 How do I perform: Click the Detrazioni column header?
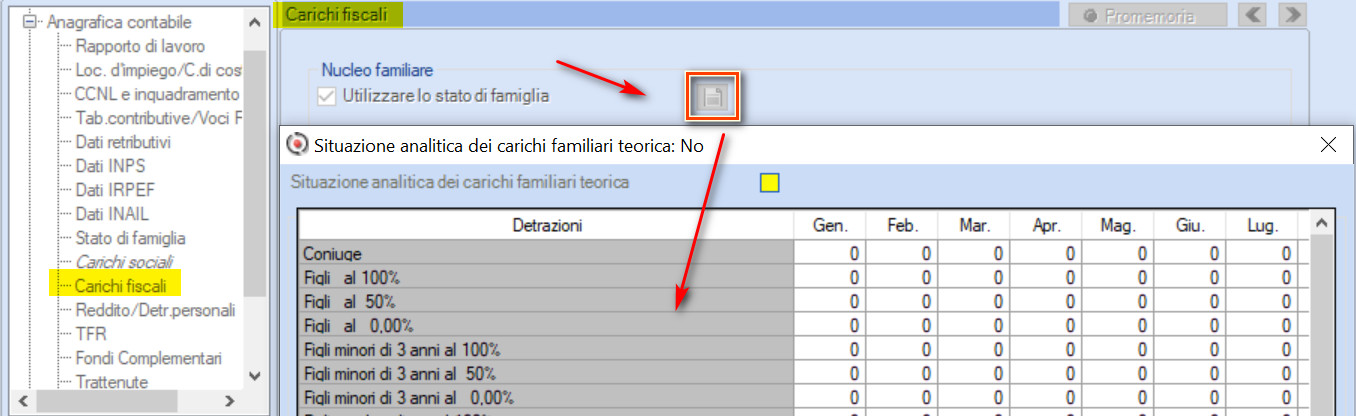coord(547,226)
